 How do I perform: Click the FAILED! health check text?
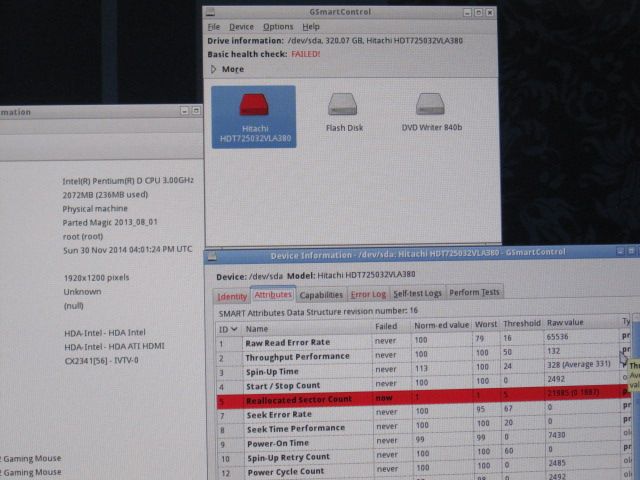pos(305,54)
